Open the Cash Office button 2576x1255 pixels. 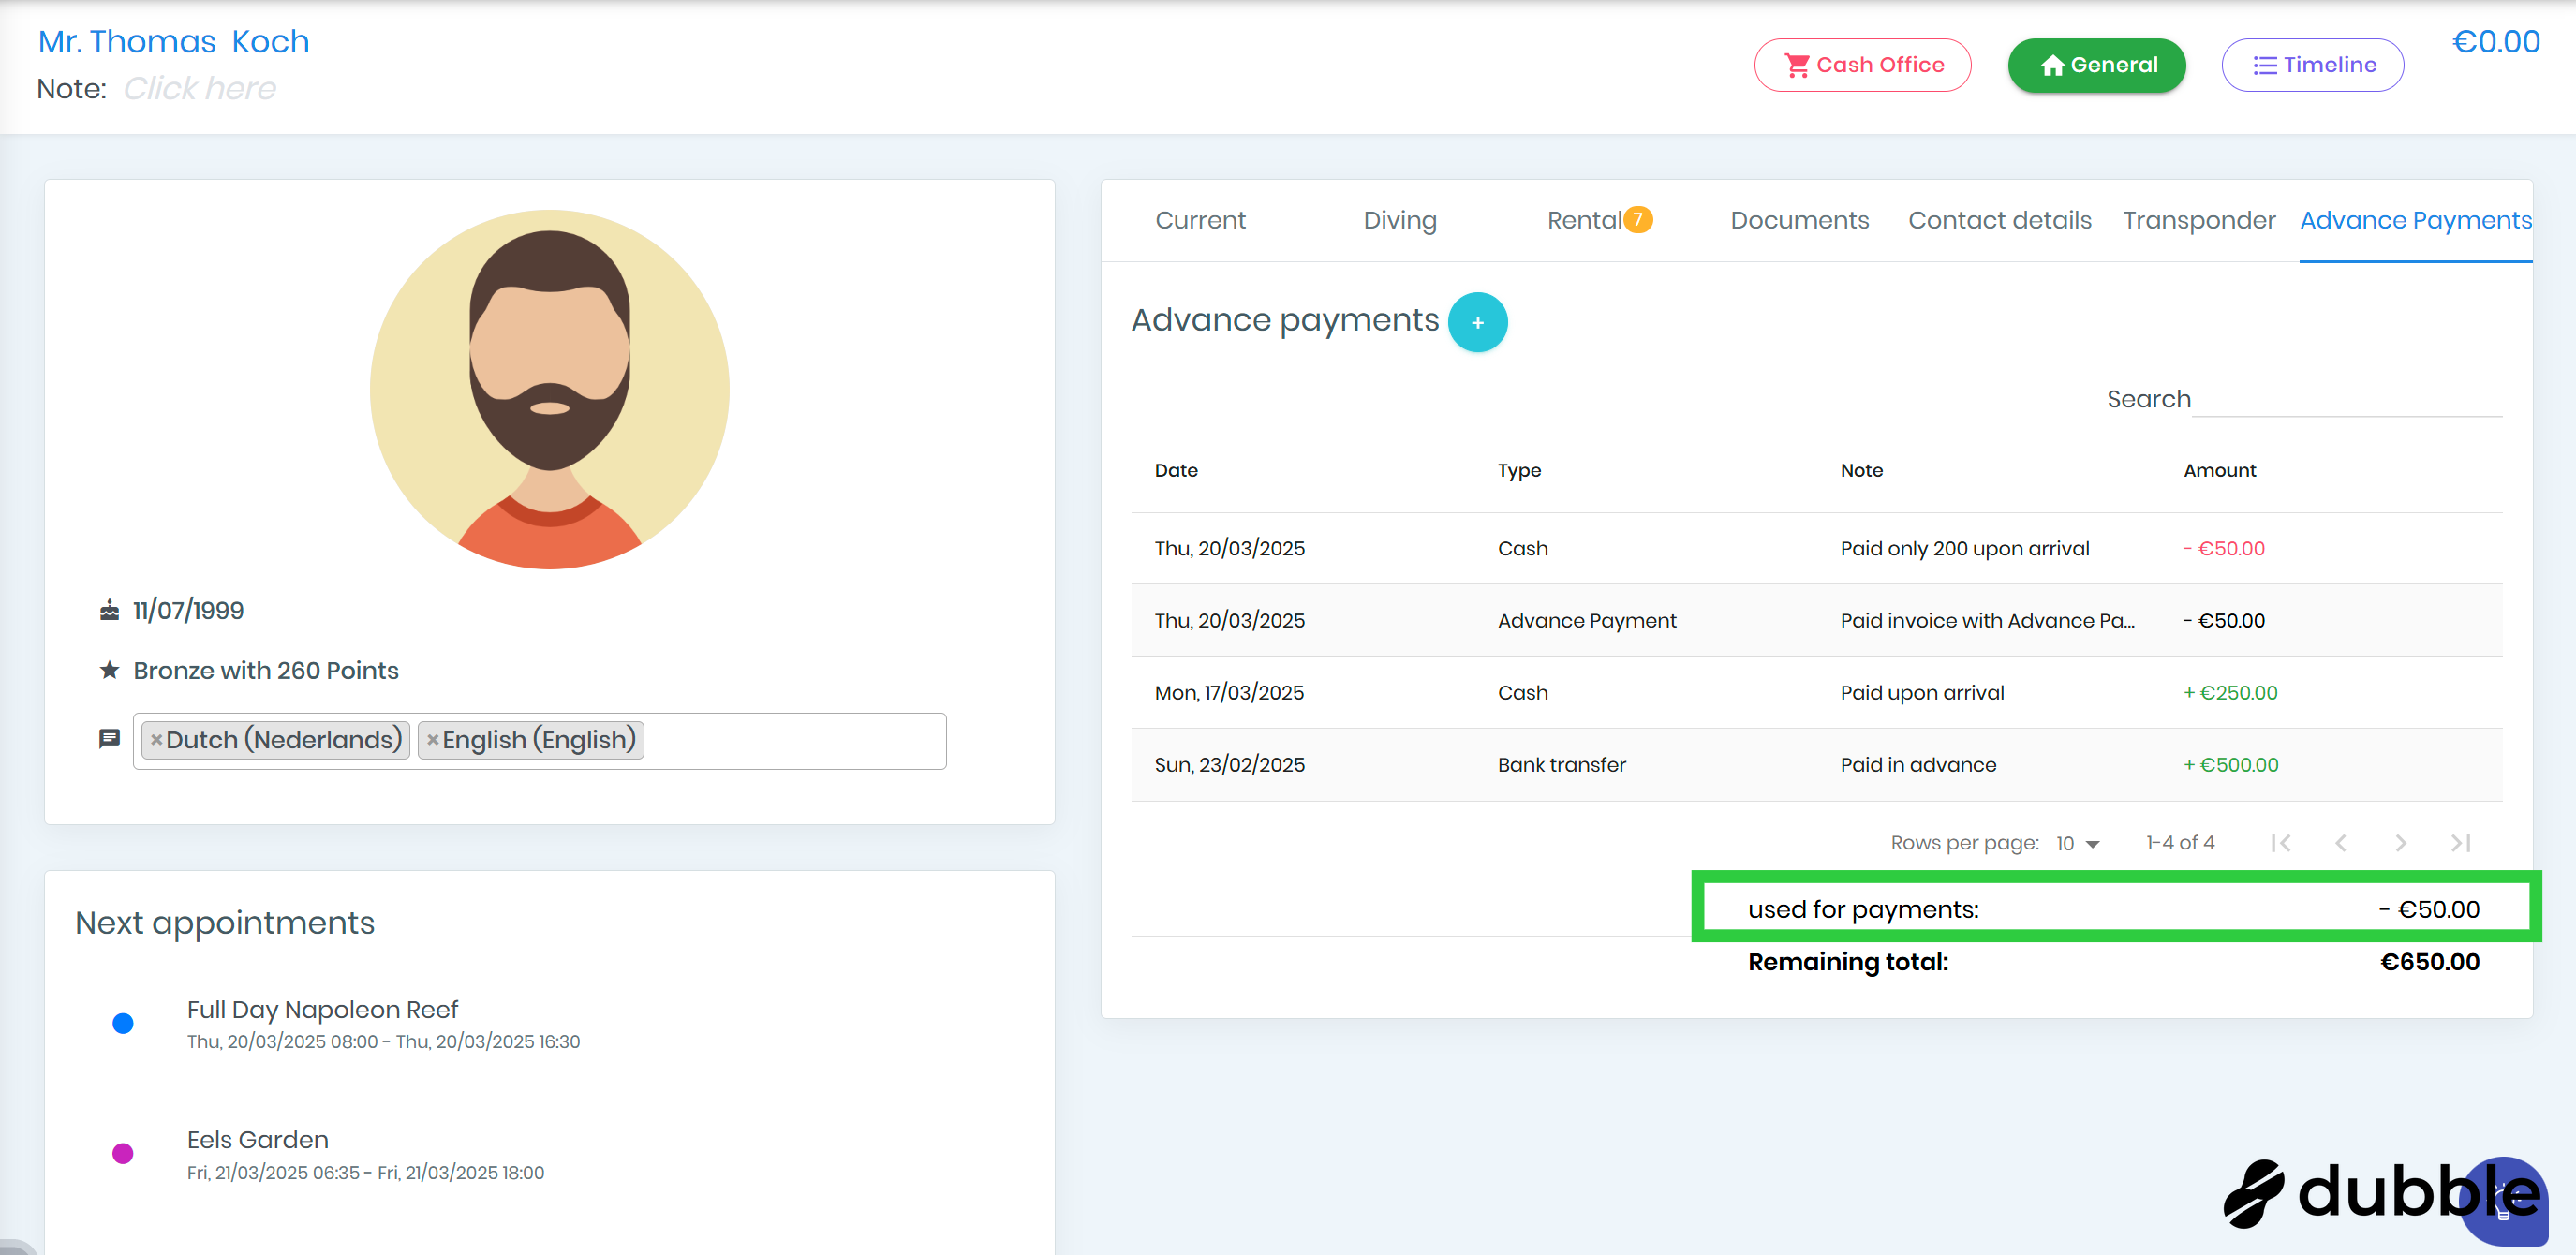coord(1862,65)
